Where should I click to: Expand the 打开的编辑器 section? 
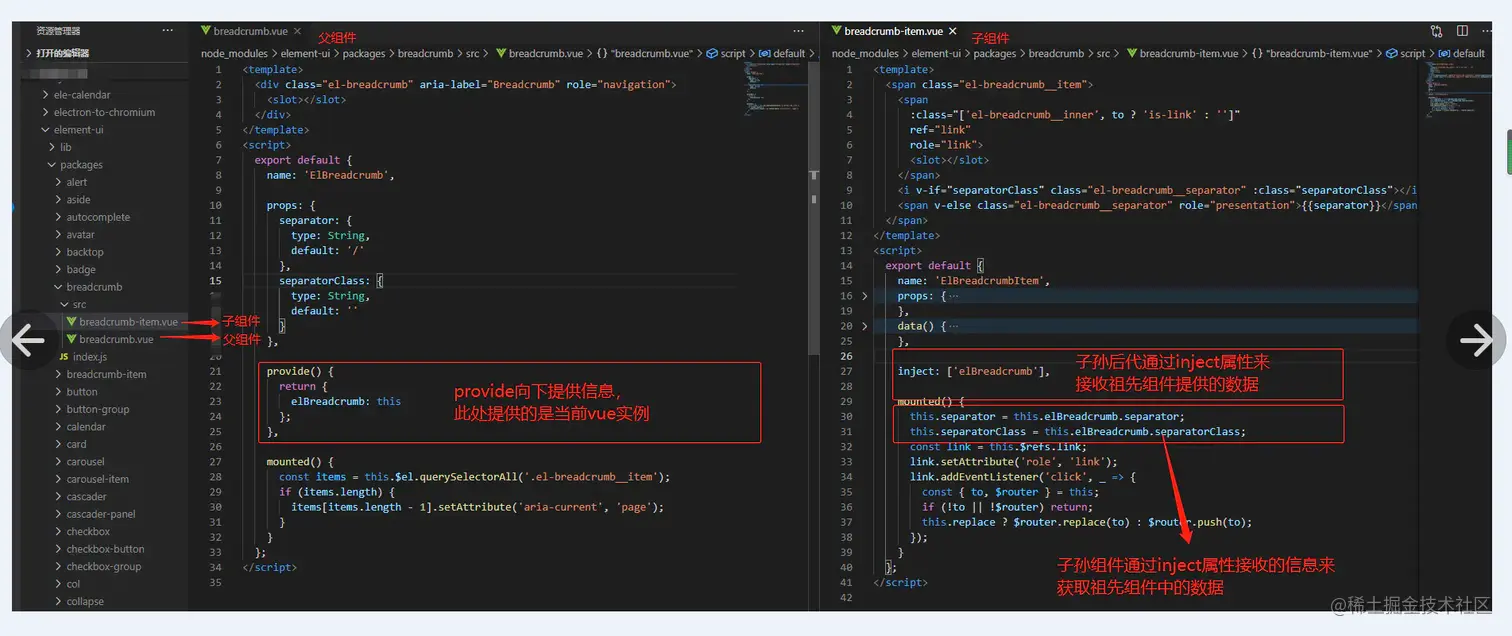click(56, 53)
